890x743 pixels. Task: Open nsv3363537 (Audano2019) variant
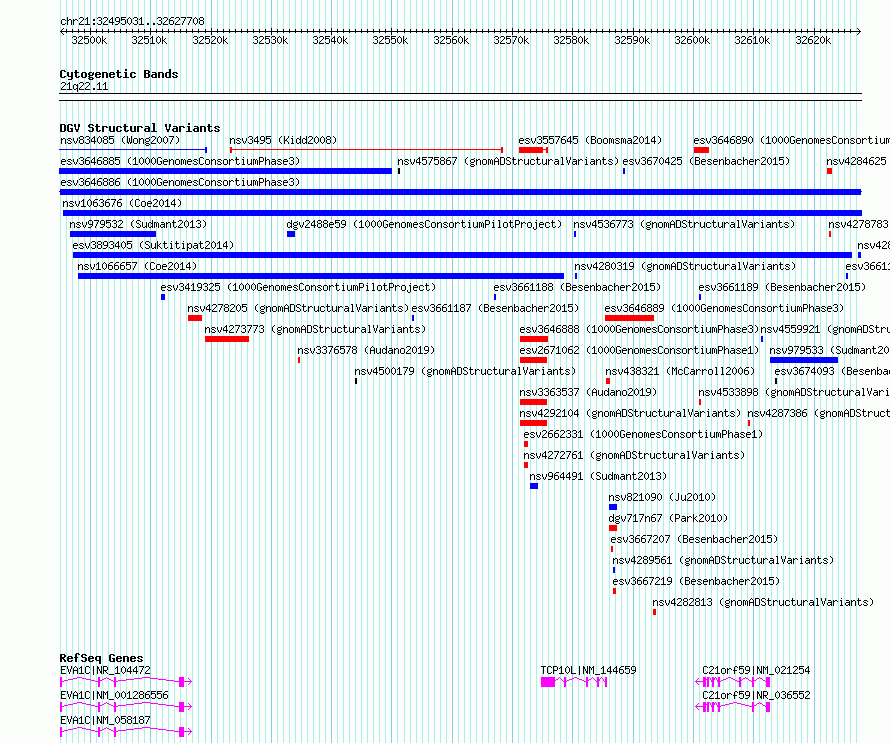588,392
